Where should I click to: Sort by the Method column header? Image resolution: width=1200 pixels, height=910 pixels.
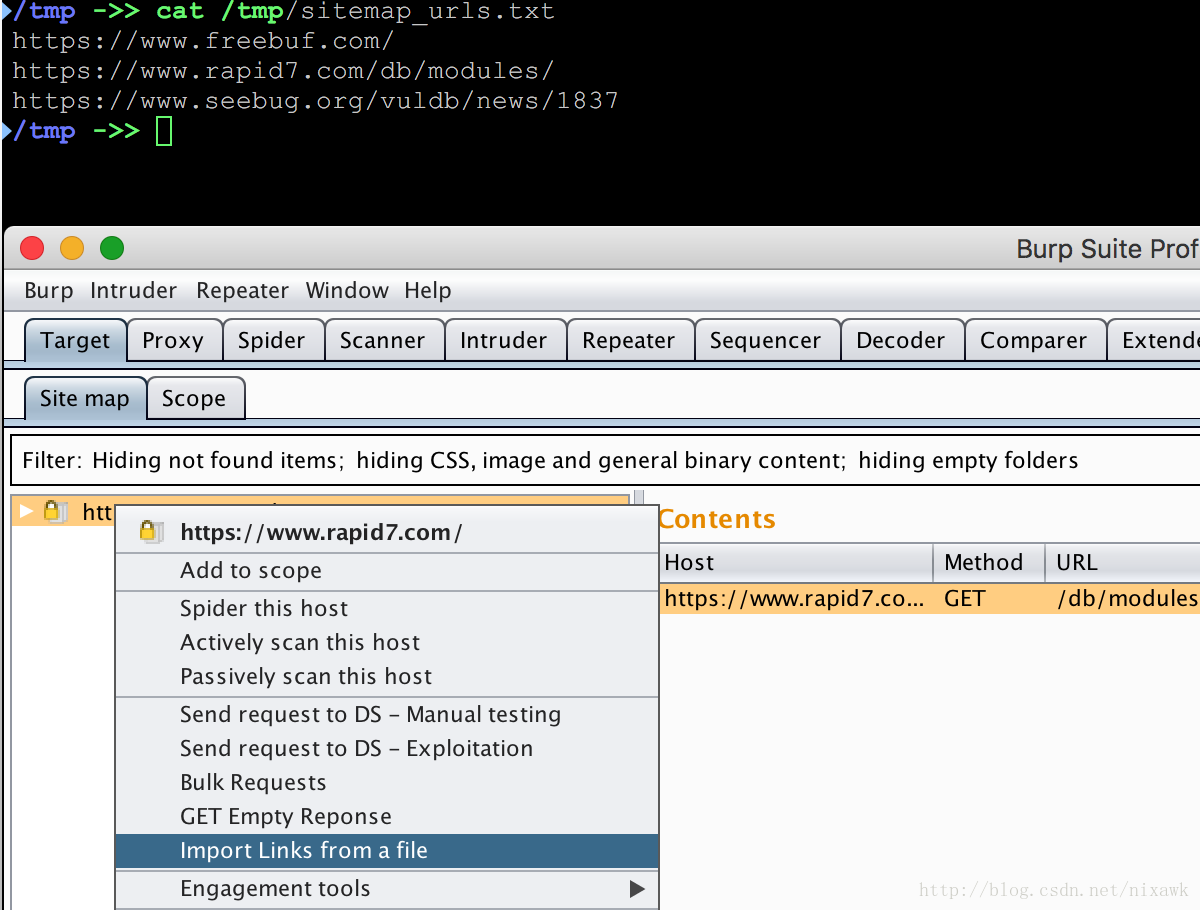[989, 562]
